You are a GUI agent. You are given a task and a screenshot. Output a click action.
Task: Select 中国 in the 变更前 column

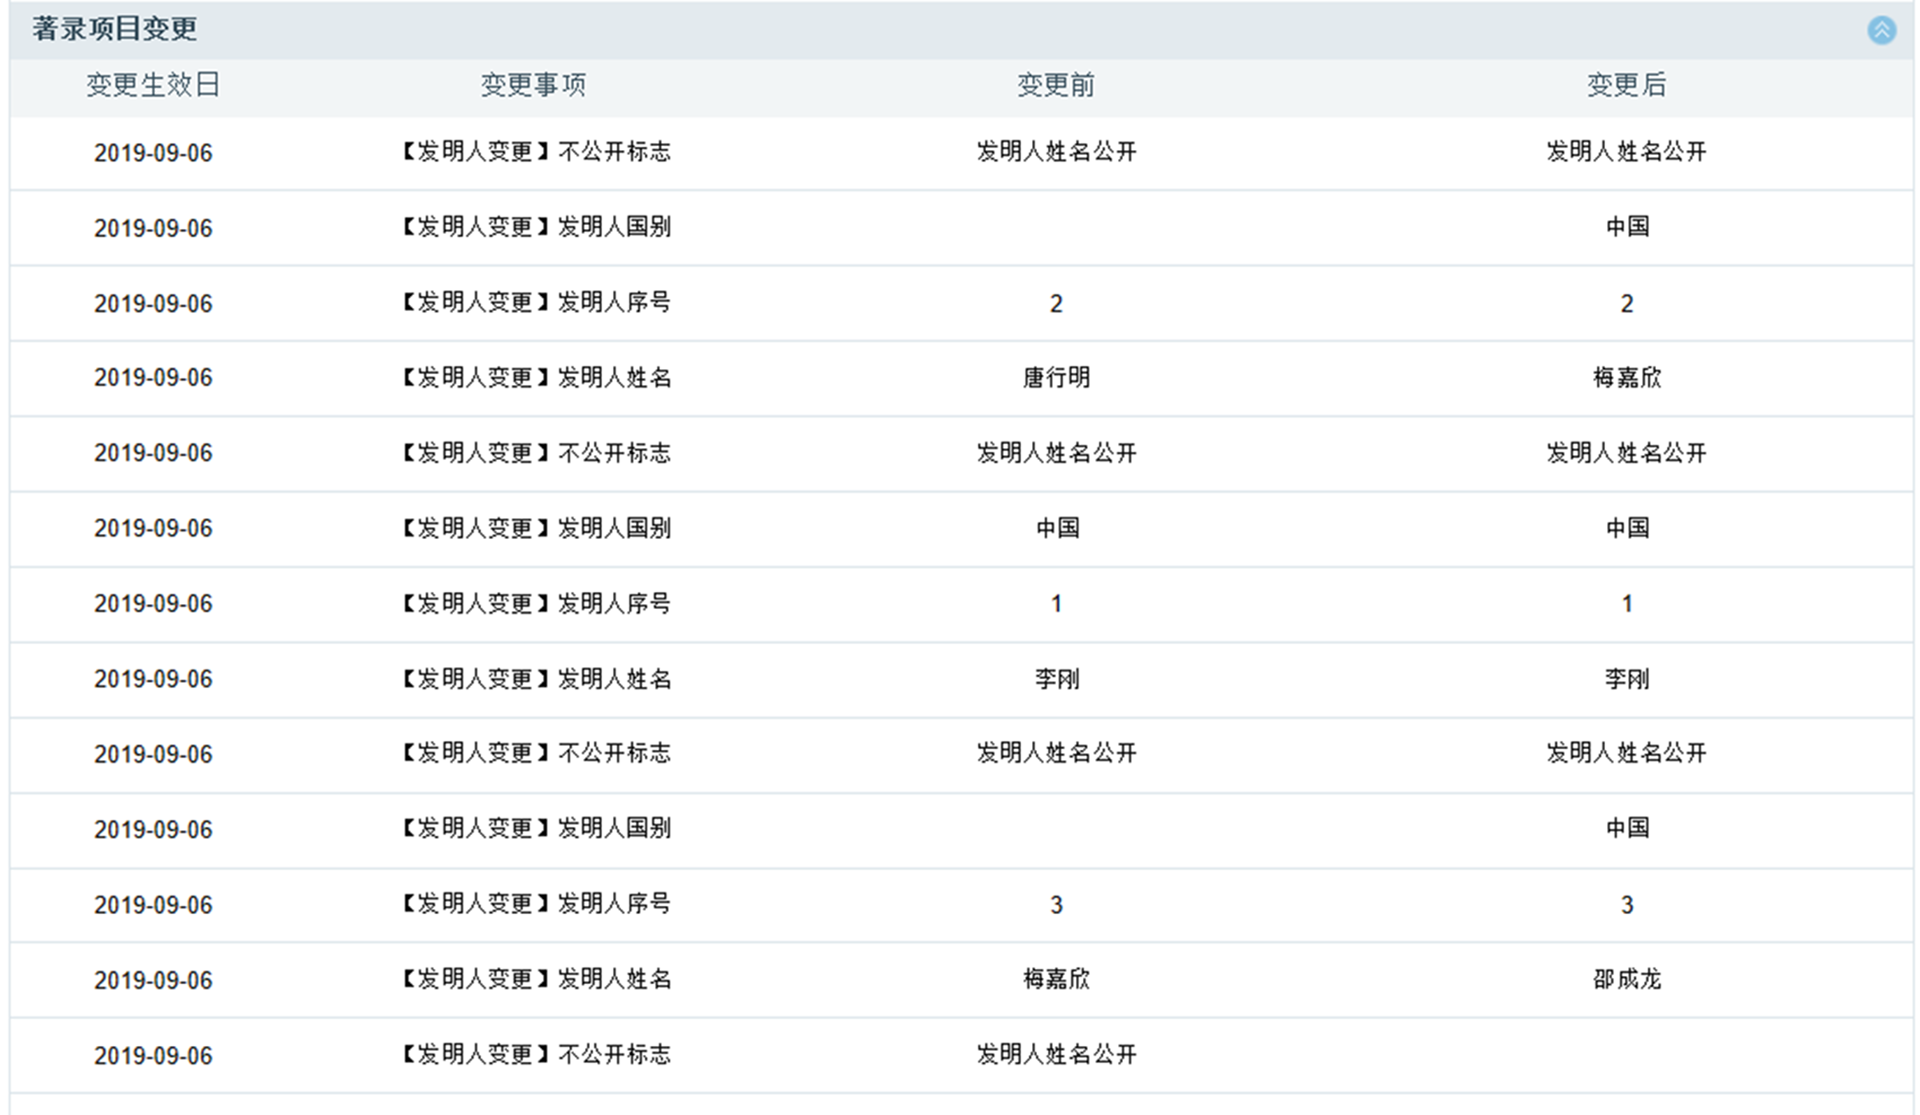coord(1057,528)
